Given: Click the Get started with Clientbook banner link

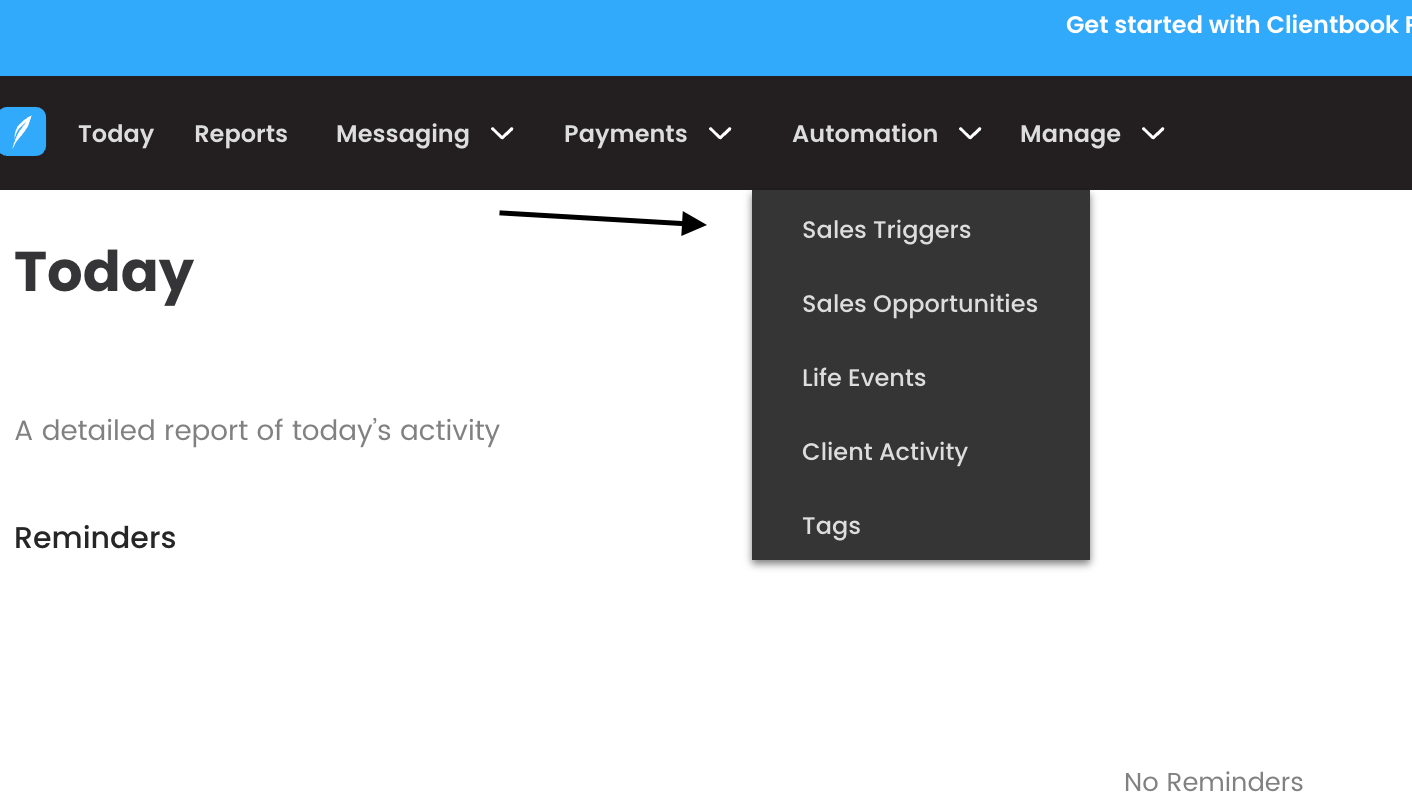Looking at the screenshot, I should coord(1238,24).
